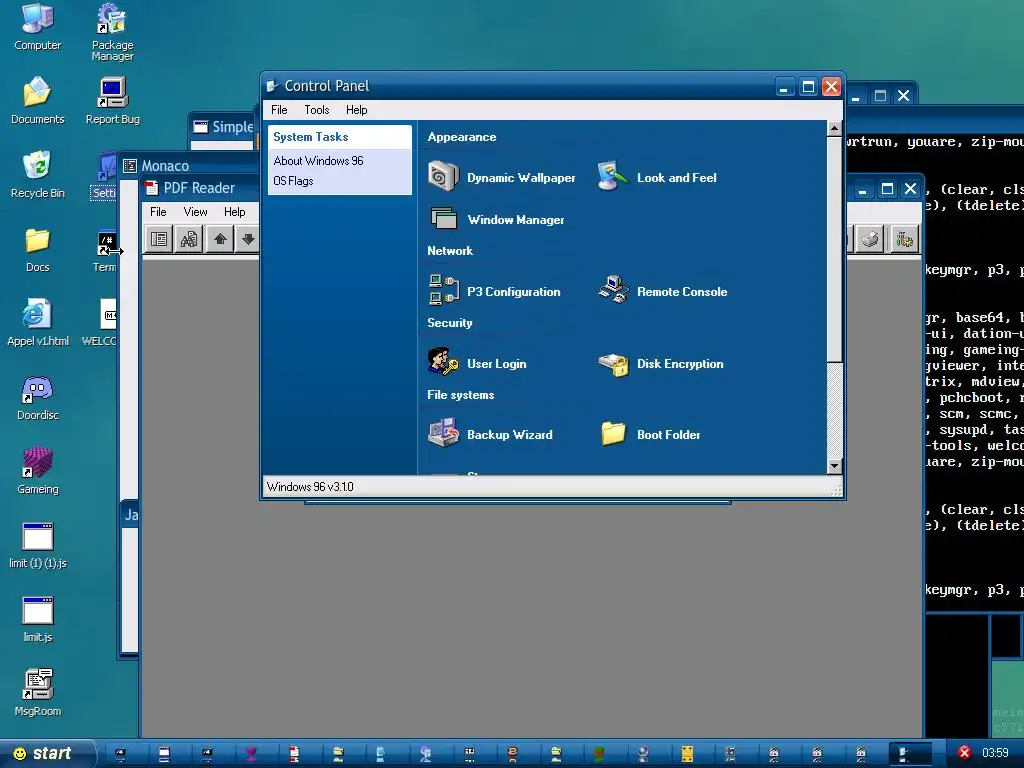Select the Package Manager desktop icon
Image resolution: width=1024 pixels, height=768 pixels.
click(112, 33)
